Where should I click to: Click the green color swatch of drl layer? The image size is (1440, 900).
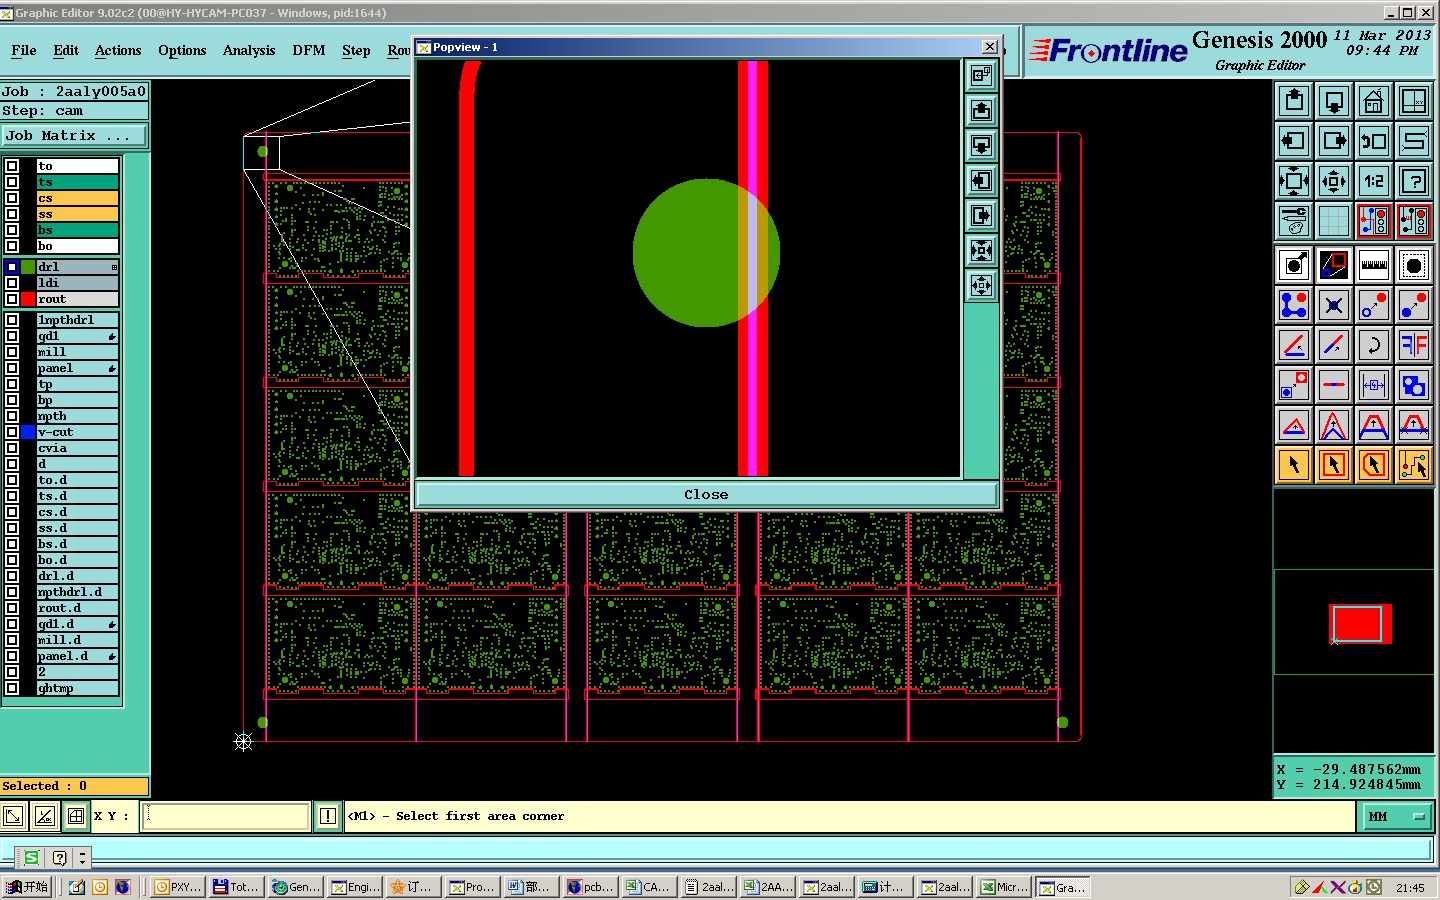point(28,267)
